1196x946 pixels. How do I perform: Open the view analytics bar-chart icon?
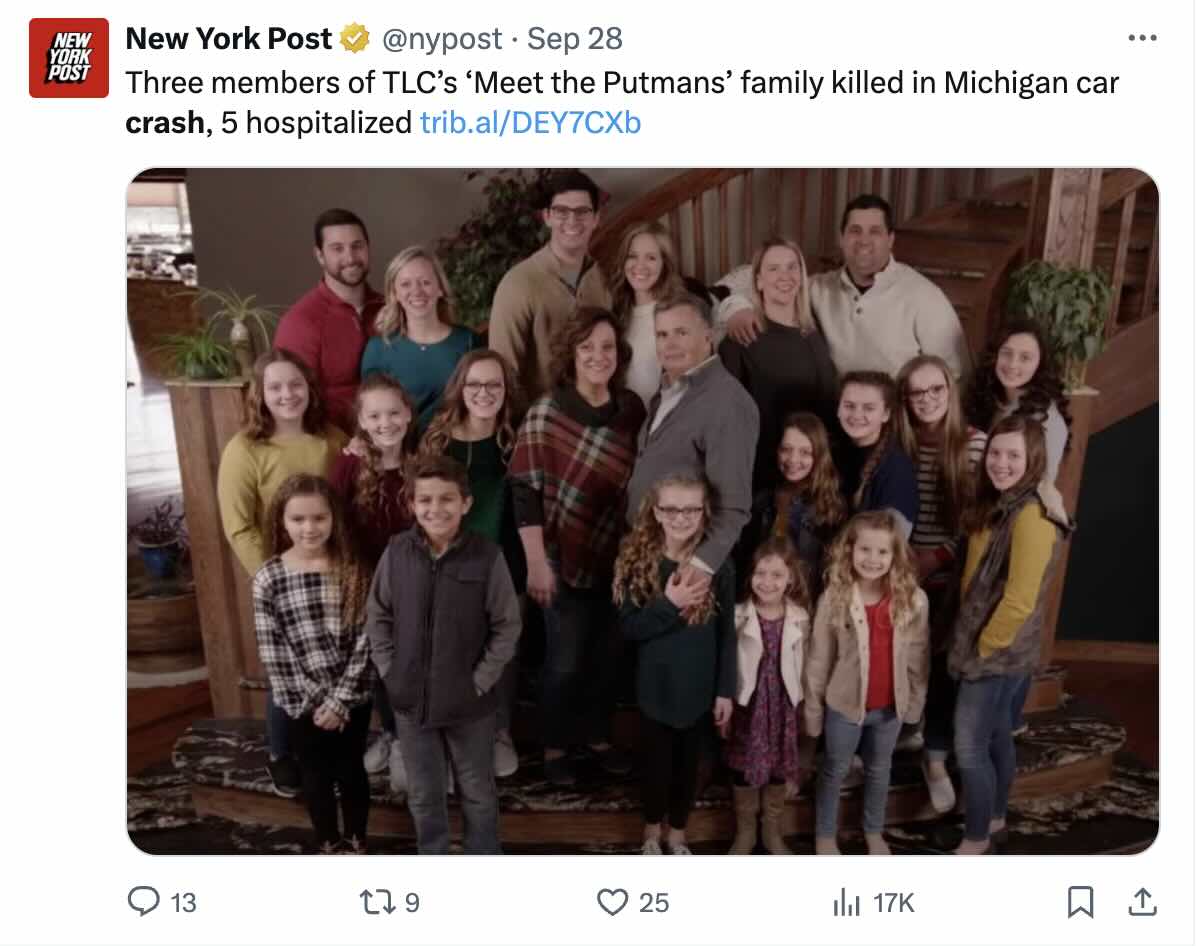(846, 903)
